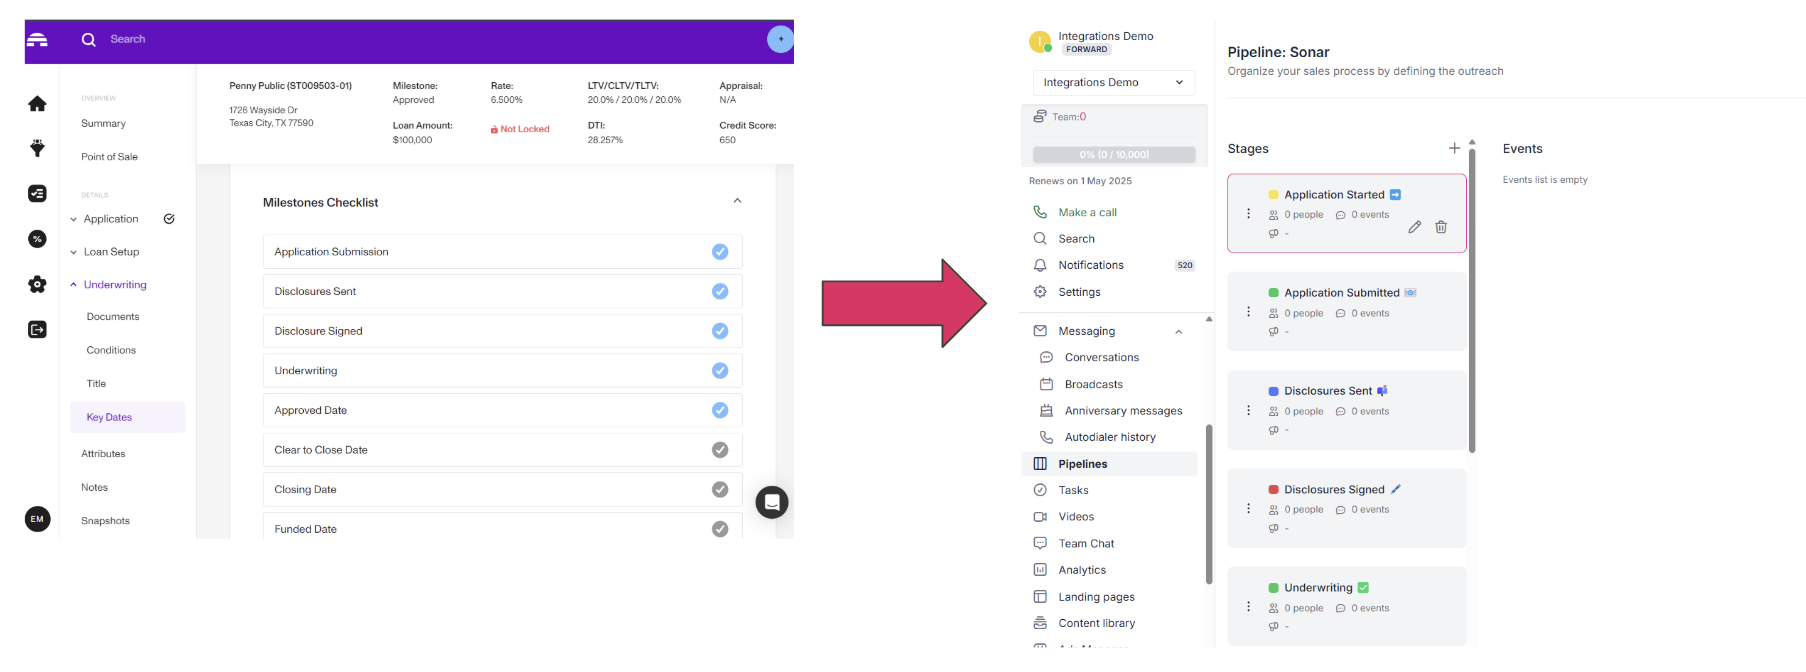Edit the Application Started stage with pencil icon
Image resolution: width=1806 pixels, height=672 pixels.
1414,227
